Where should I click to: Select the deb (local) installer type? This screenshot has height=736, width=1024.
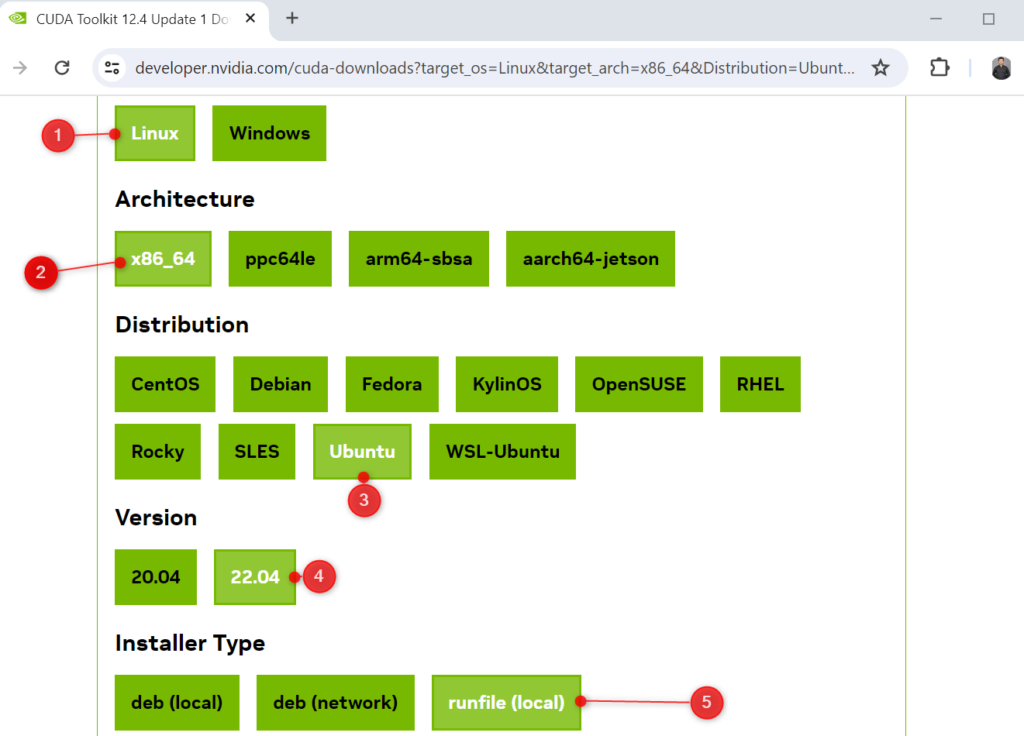click(177, 702)
